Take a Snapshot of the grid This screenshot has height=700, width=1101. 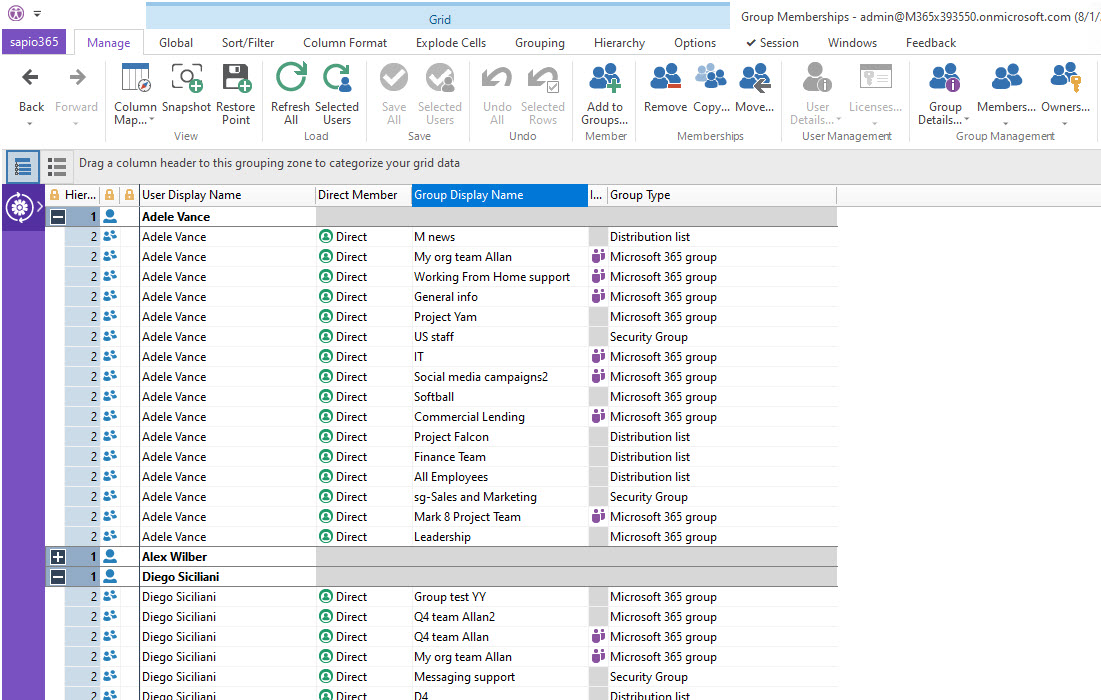pos(186,79)
